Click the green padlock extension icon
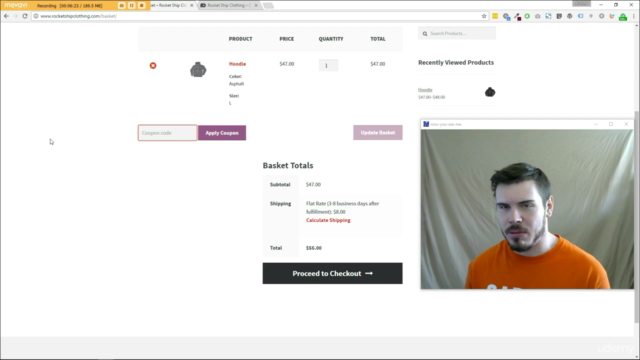 tap(623, 17)
